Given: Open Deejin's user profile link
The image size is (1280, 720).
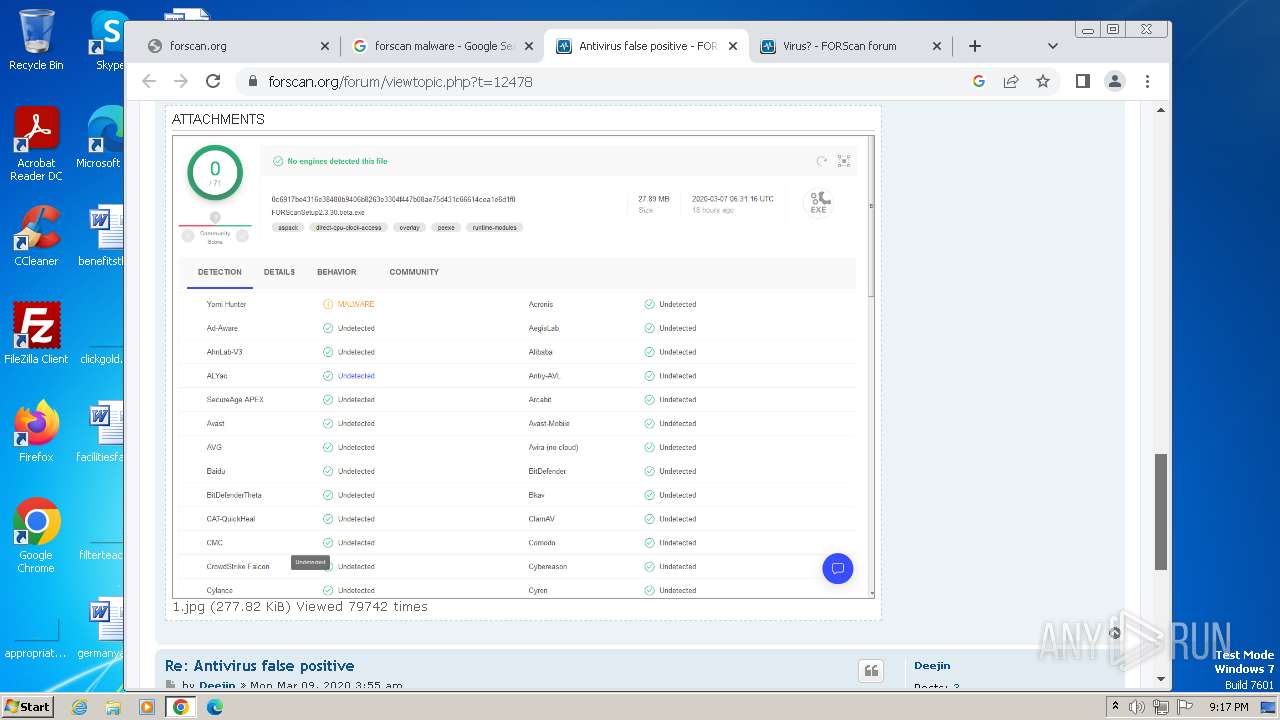Looking at the screenshot, I should 932,665.
